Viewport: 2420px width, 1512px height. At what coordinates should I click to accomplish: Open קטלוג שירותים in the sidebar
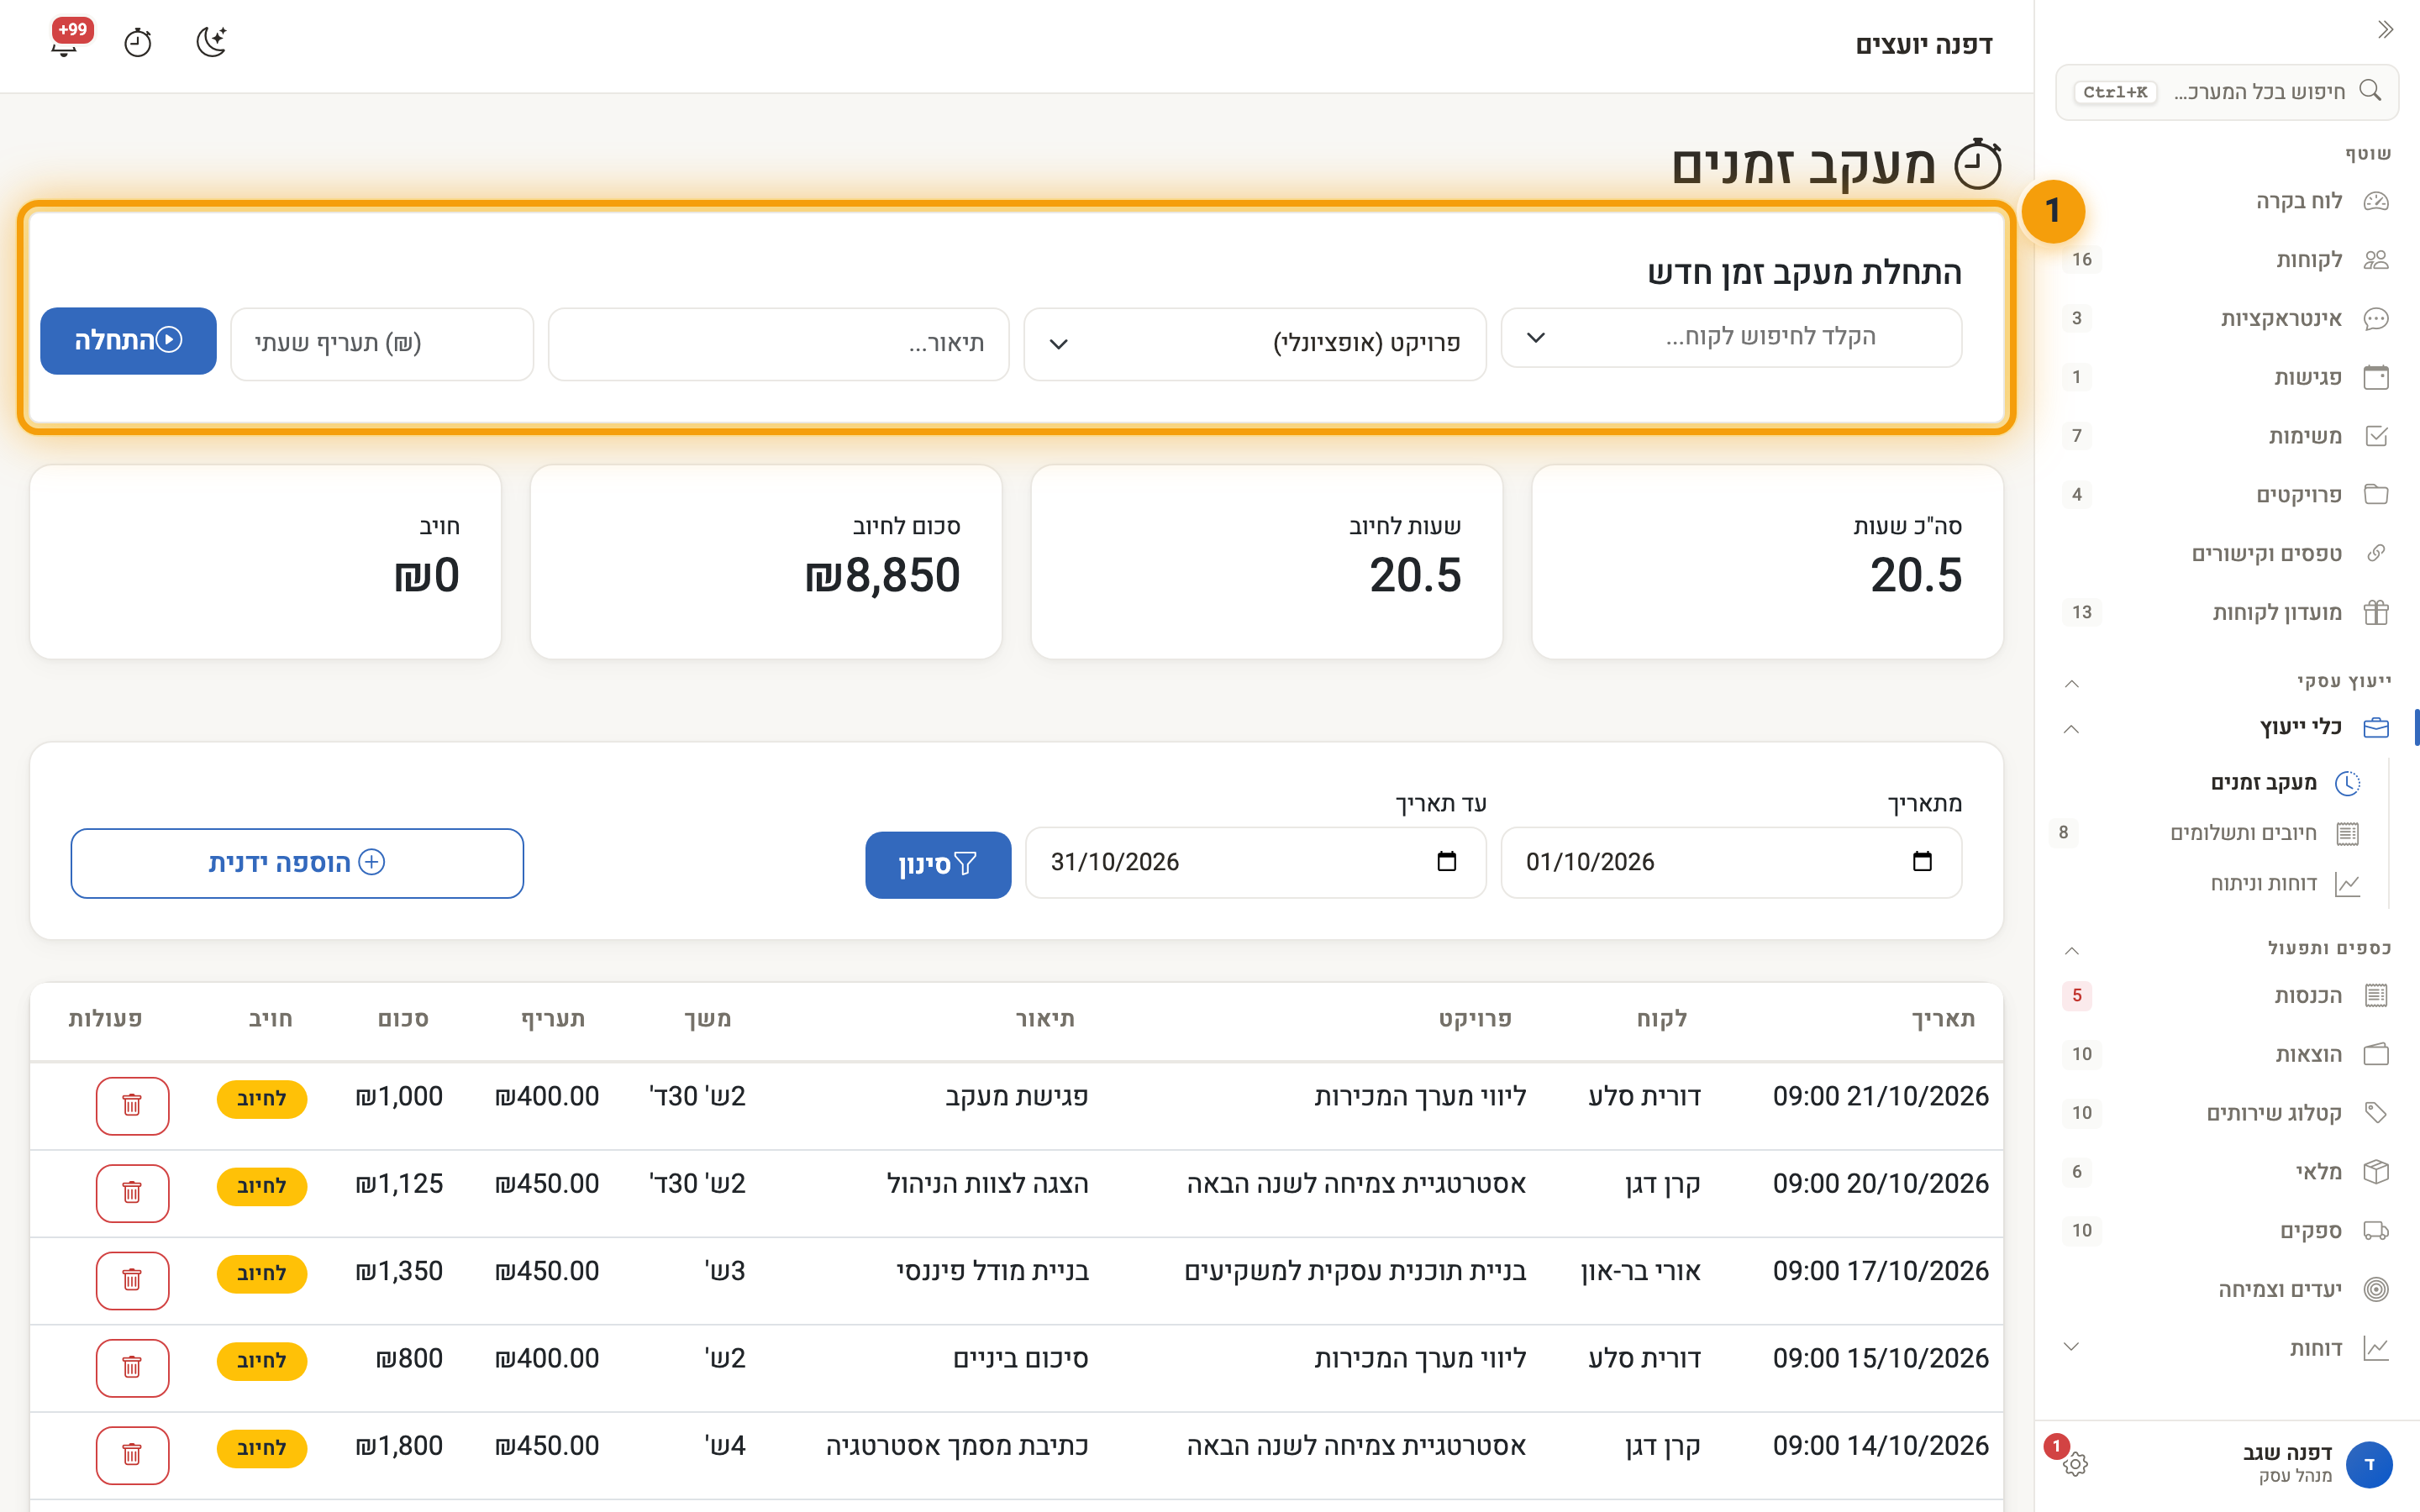point(2226,1113)
